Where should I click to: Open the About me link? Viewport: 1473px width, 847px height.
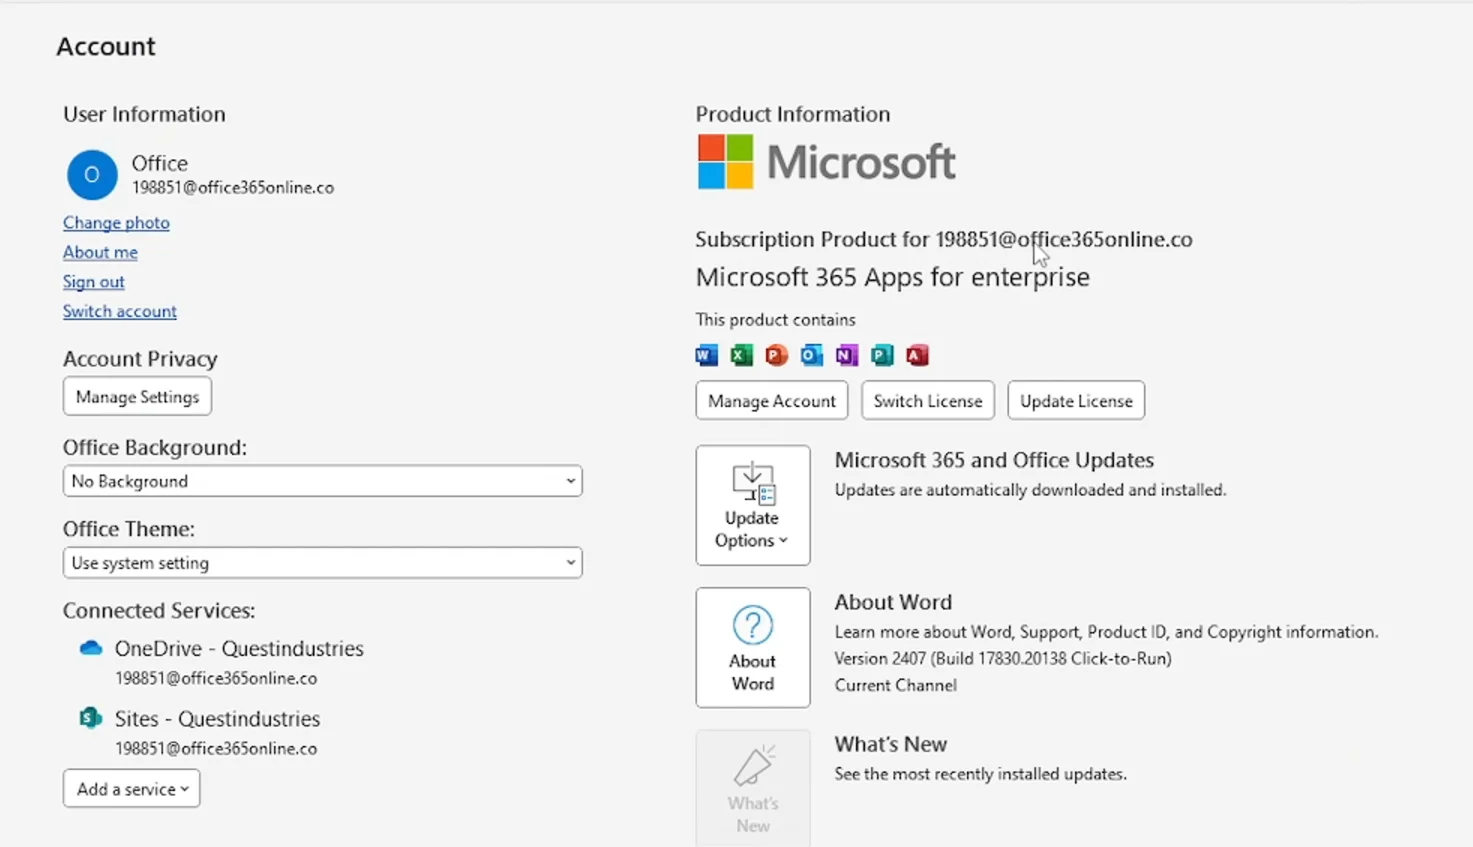100,252
